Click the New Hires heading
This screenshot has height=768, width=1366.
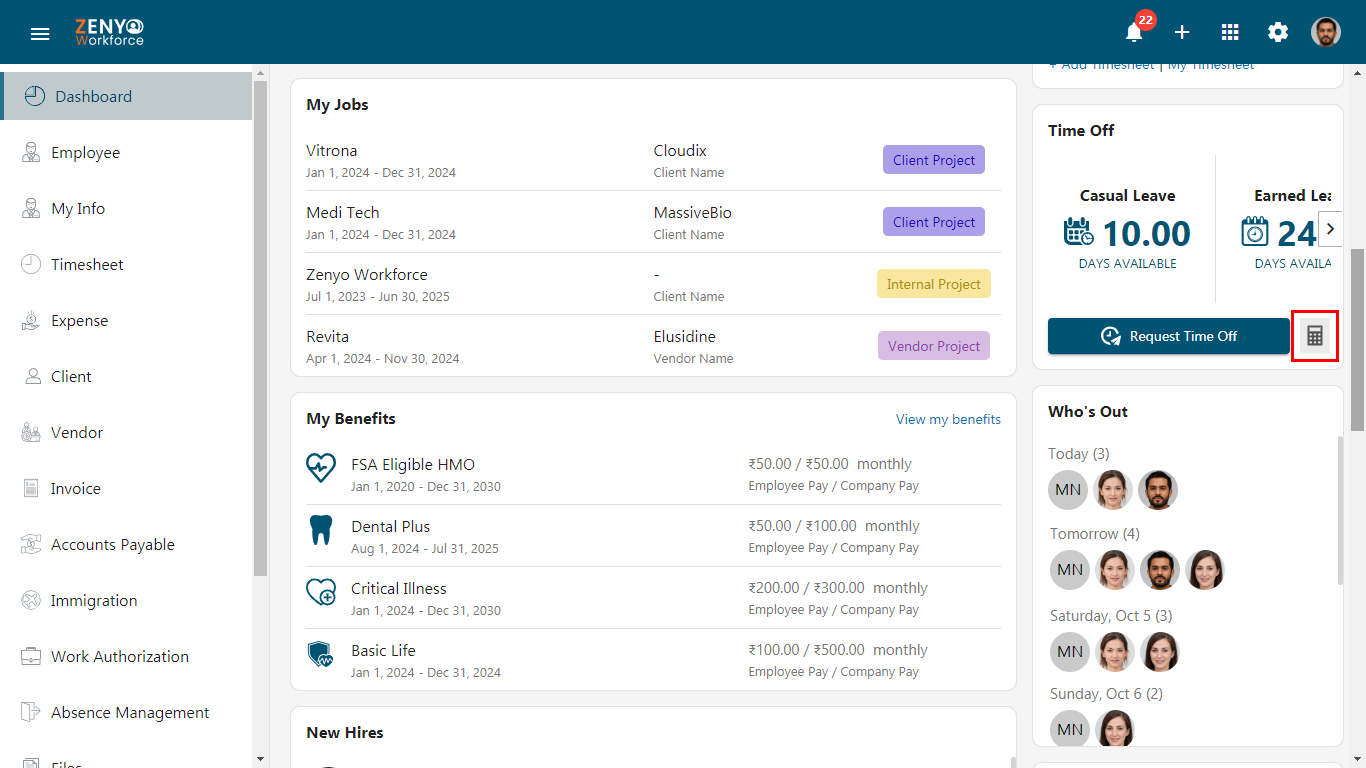[345, 733]
